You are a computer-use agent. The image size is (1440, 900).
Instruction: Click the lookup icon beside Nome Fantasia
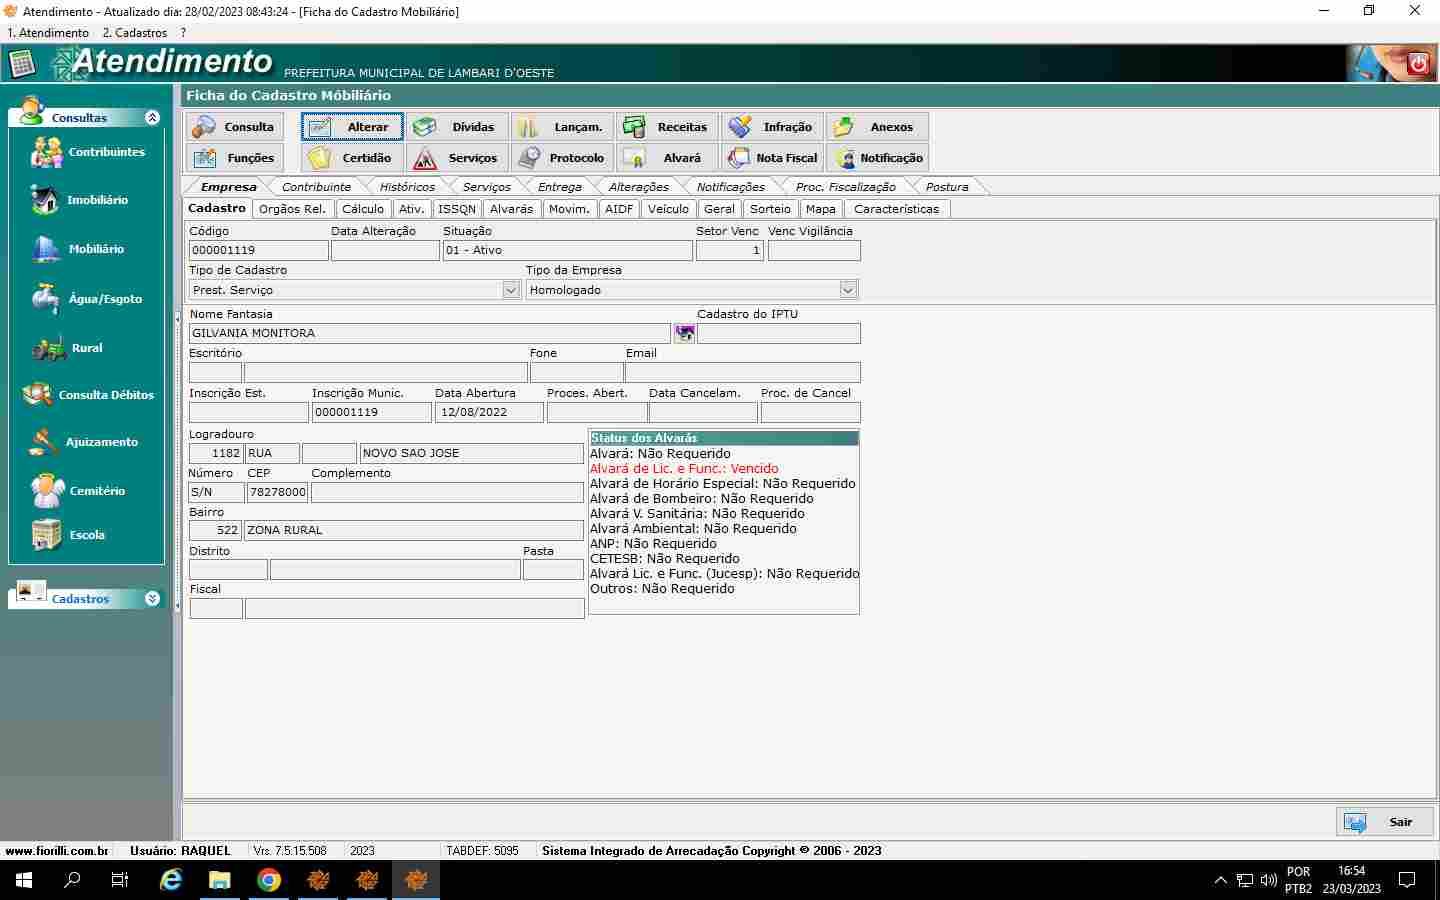(684, 333)
